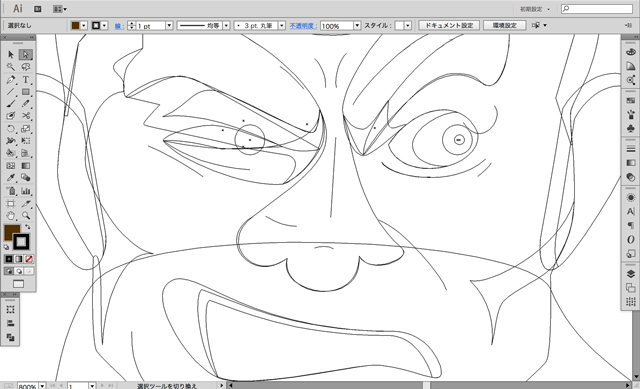Open the Align panel icon at the dock's bottom
This screenshot has height=389, width=640.
(631, 302)
